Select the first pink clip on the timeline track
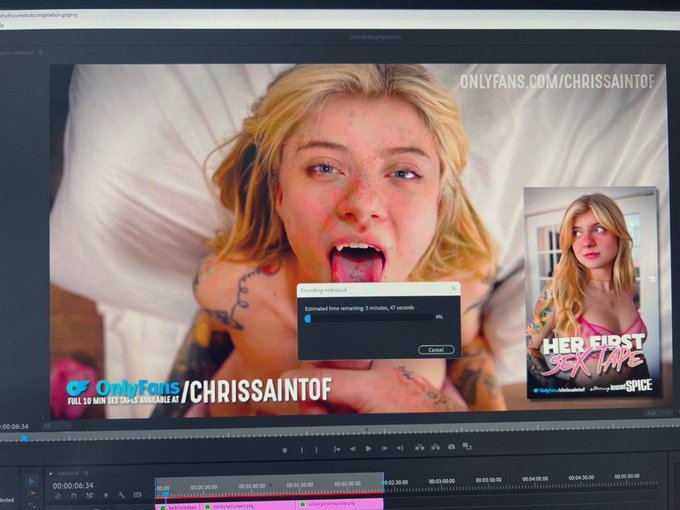Viewport: 680px width, 510px height. pyautogui.click(x=178, y=507)
